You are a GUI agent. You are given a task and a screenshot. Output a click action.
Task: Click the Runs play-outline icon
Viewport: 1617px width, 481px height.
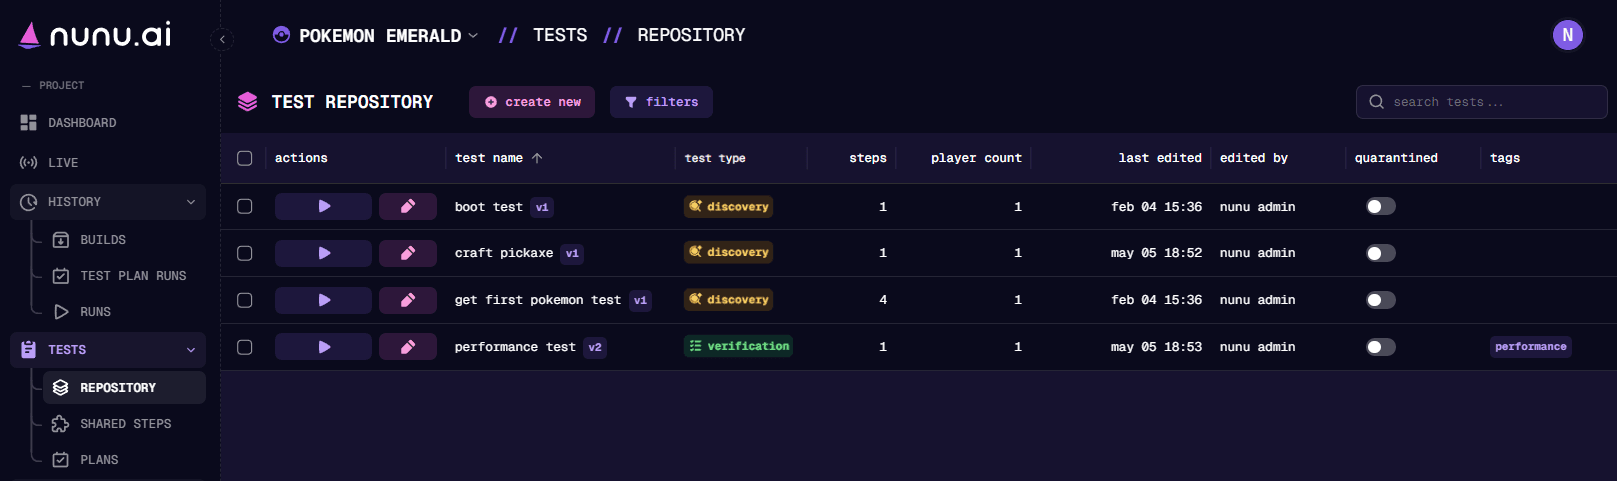point(61,312)
